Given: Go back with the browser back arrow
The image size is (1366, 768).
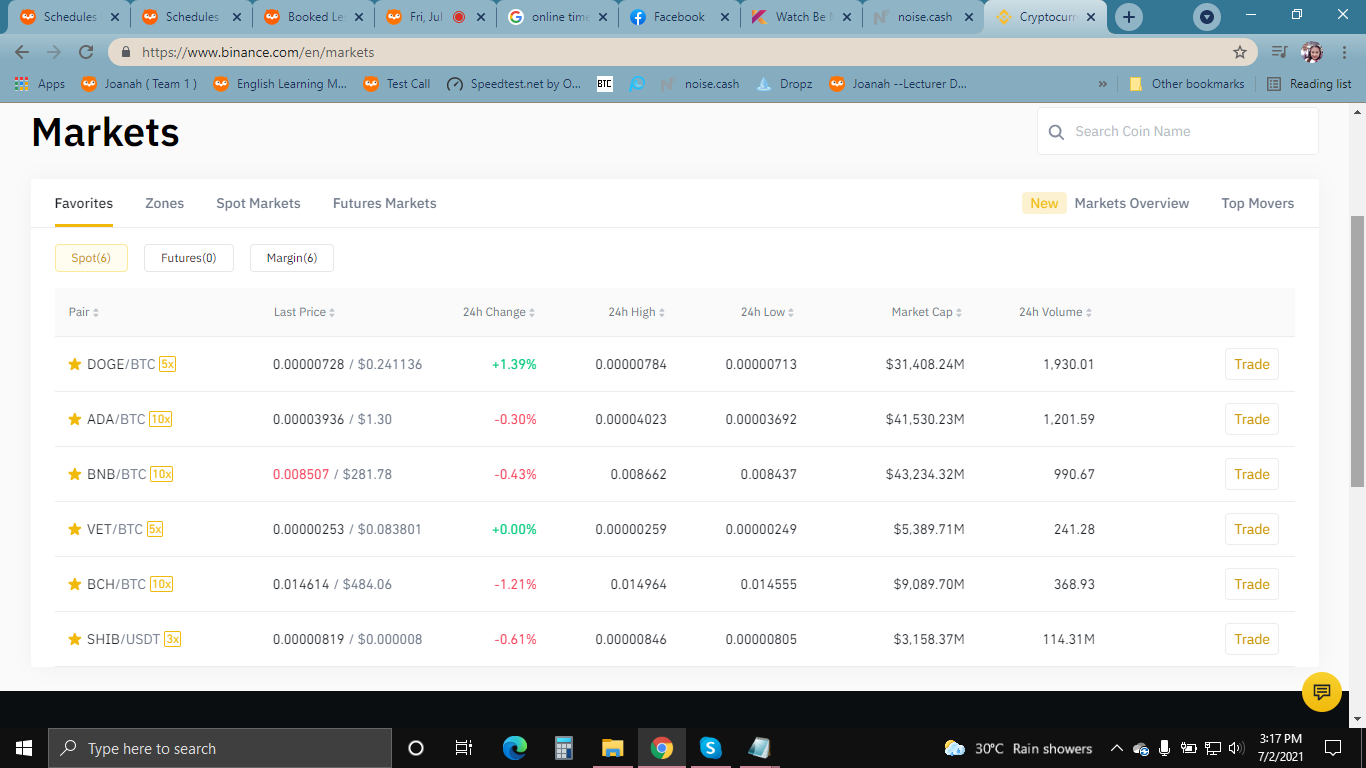Looking at the screenshot, I should pos(22,52).
